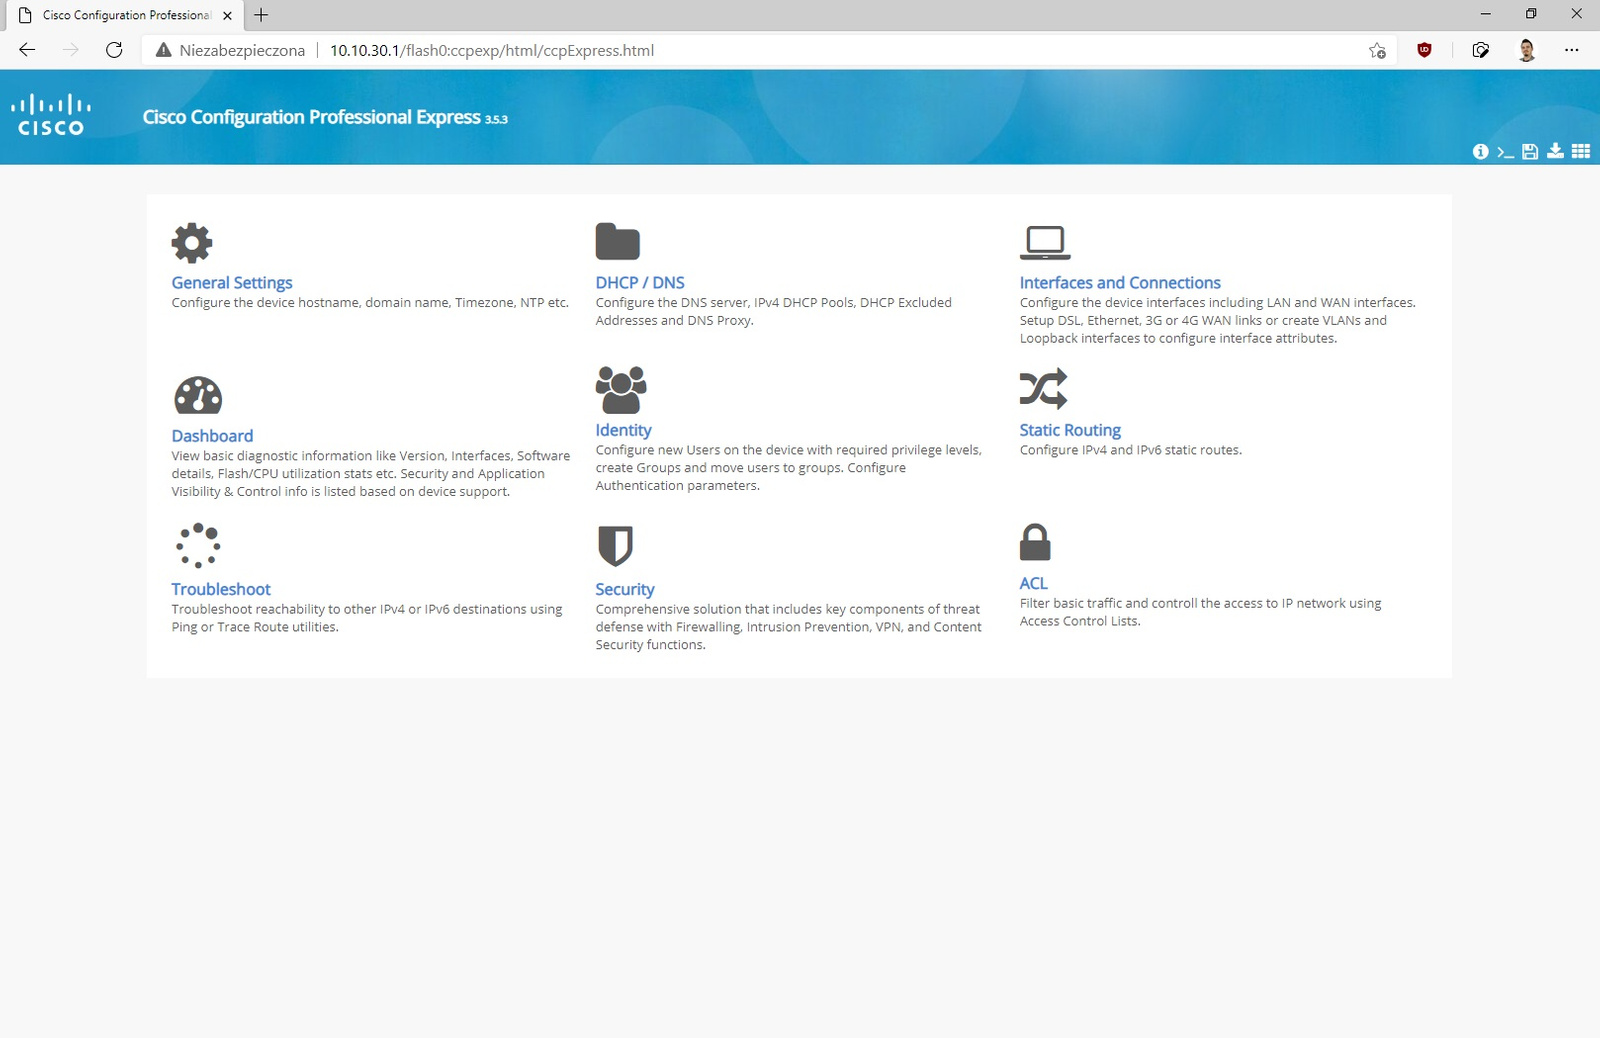Open the browser Settings and more menu
1600x1038 pixels.
pos(1571,50)
